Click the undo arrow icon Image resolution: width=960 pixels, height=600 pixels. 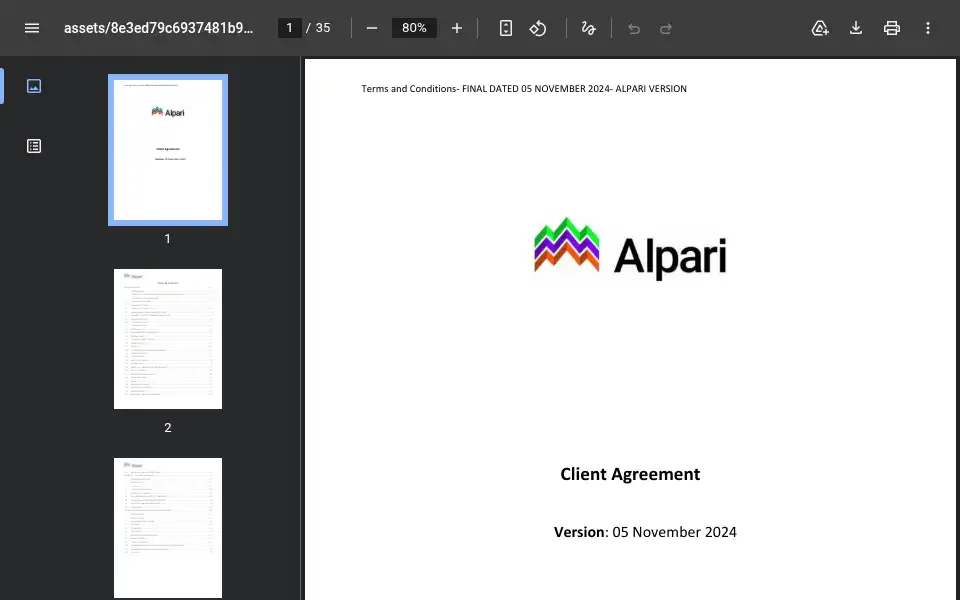[634, 29]
